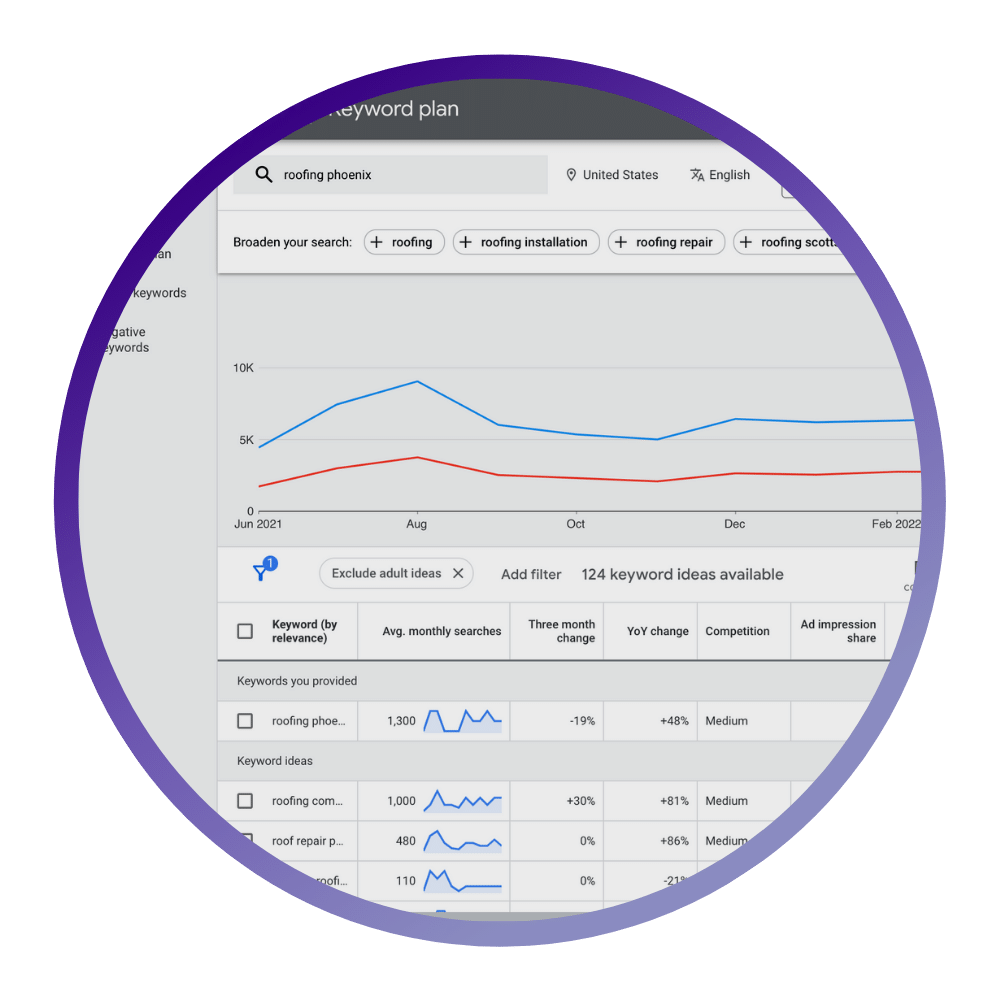The height and width of the screenshot is (1000, 1000).
Task: Open filter options using the funnel icon
Action: (x=261, y=573)
